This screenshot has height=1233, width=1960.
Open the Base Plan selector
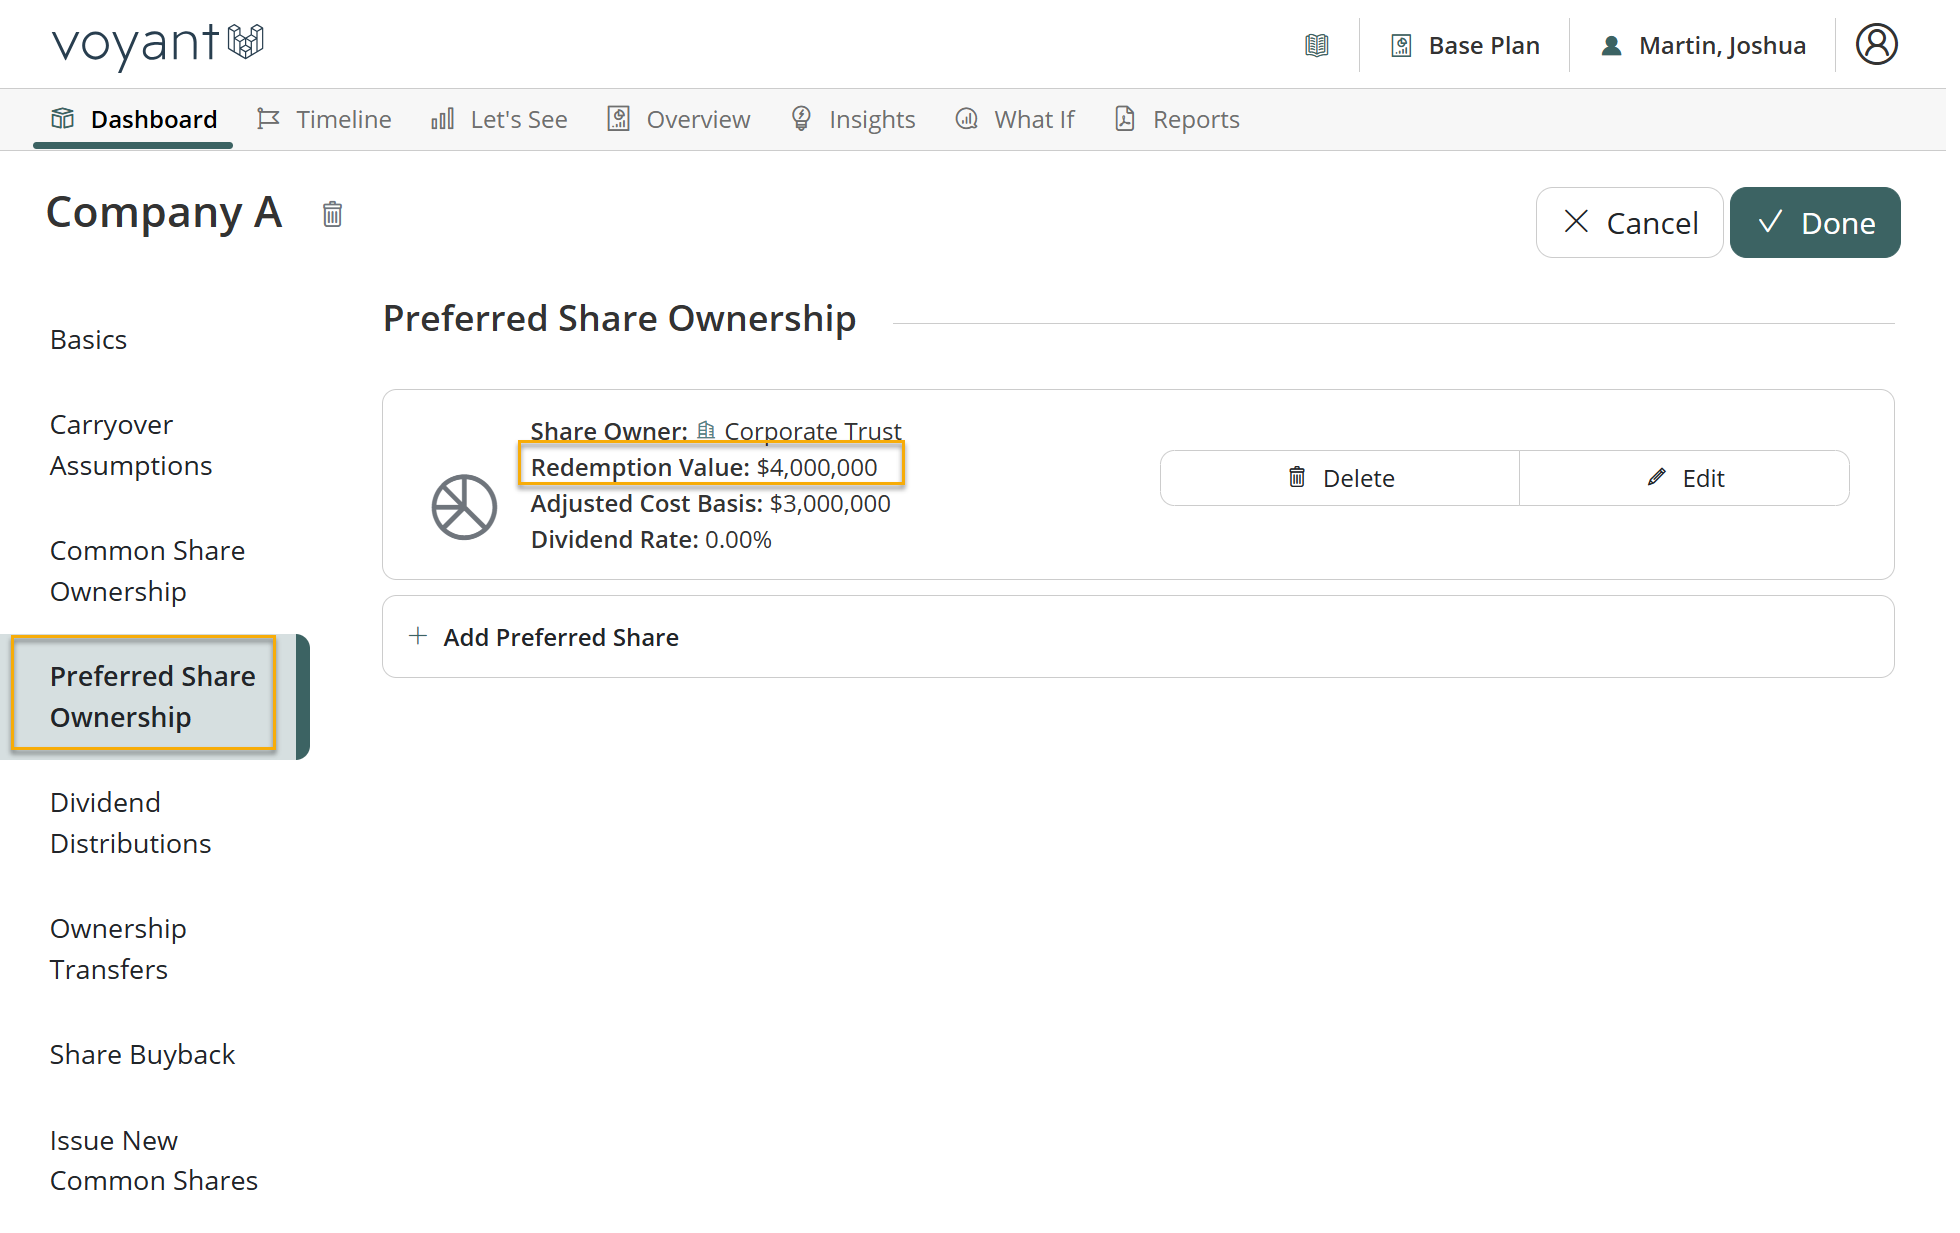pos(1465,45)
